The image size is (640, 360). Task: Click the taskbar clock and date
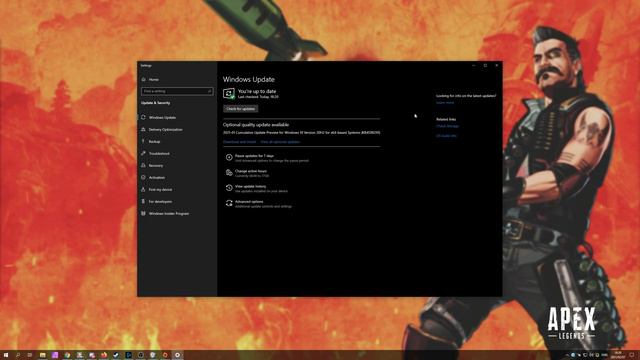pos(618,355)
